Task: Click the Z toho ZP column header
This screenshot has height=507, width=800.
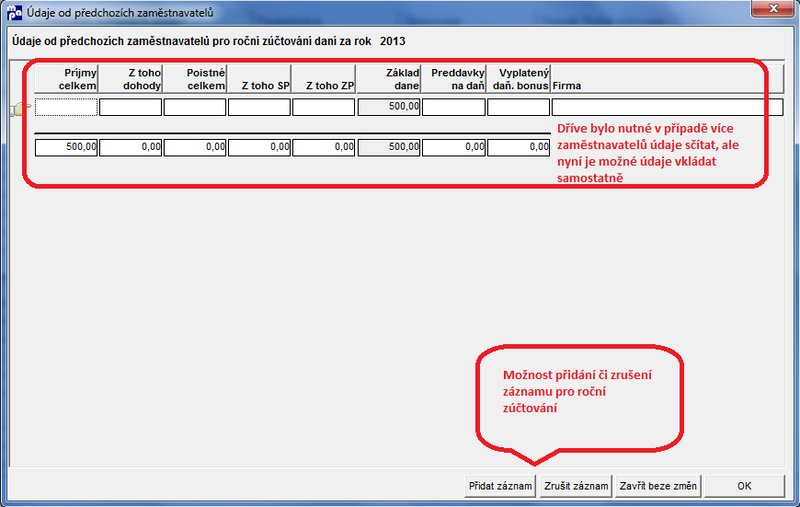Action: point(323,79)
